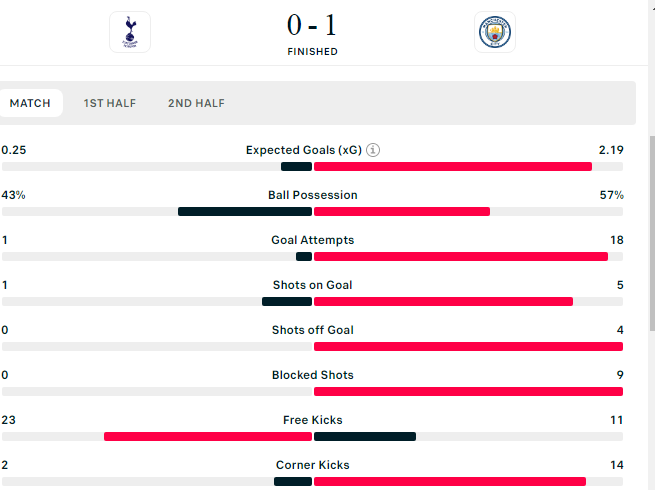Click the Manchester City team crest

[495, 32]
